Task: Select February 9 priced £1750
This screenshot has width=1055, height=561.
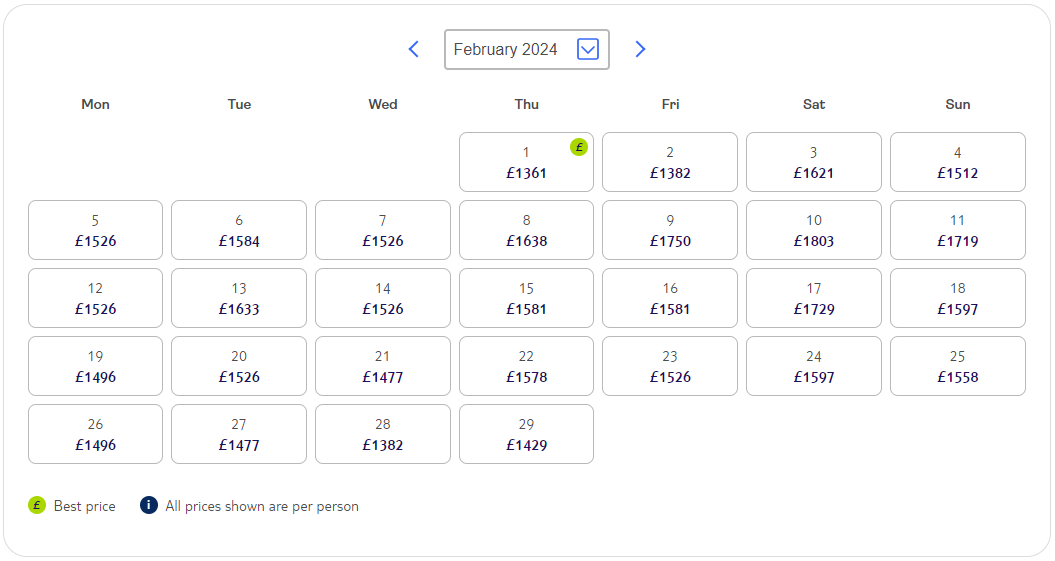Action: coord(670,230)
